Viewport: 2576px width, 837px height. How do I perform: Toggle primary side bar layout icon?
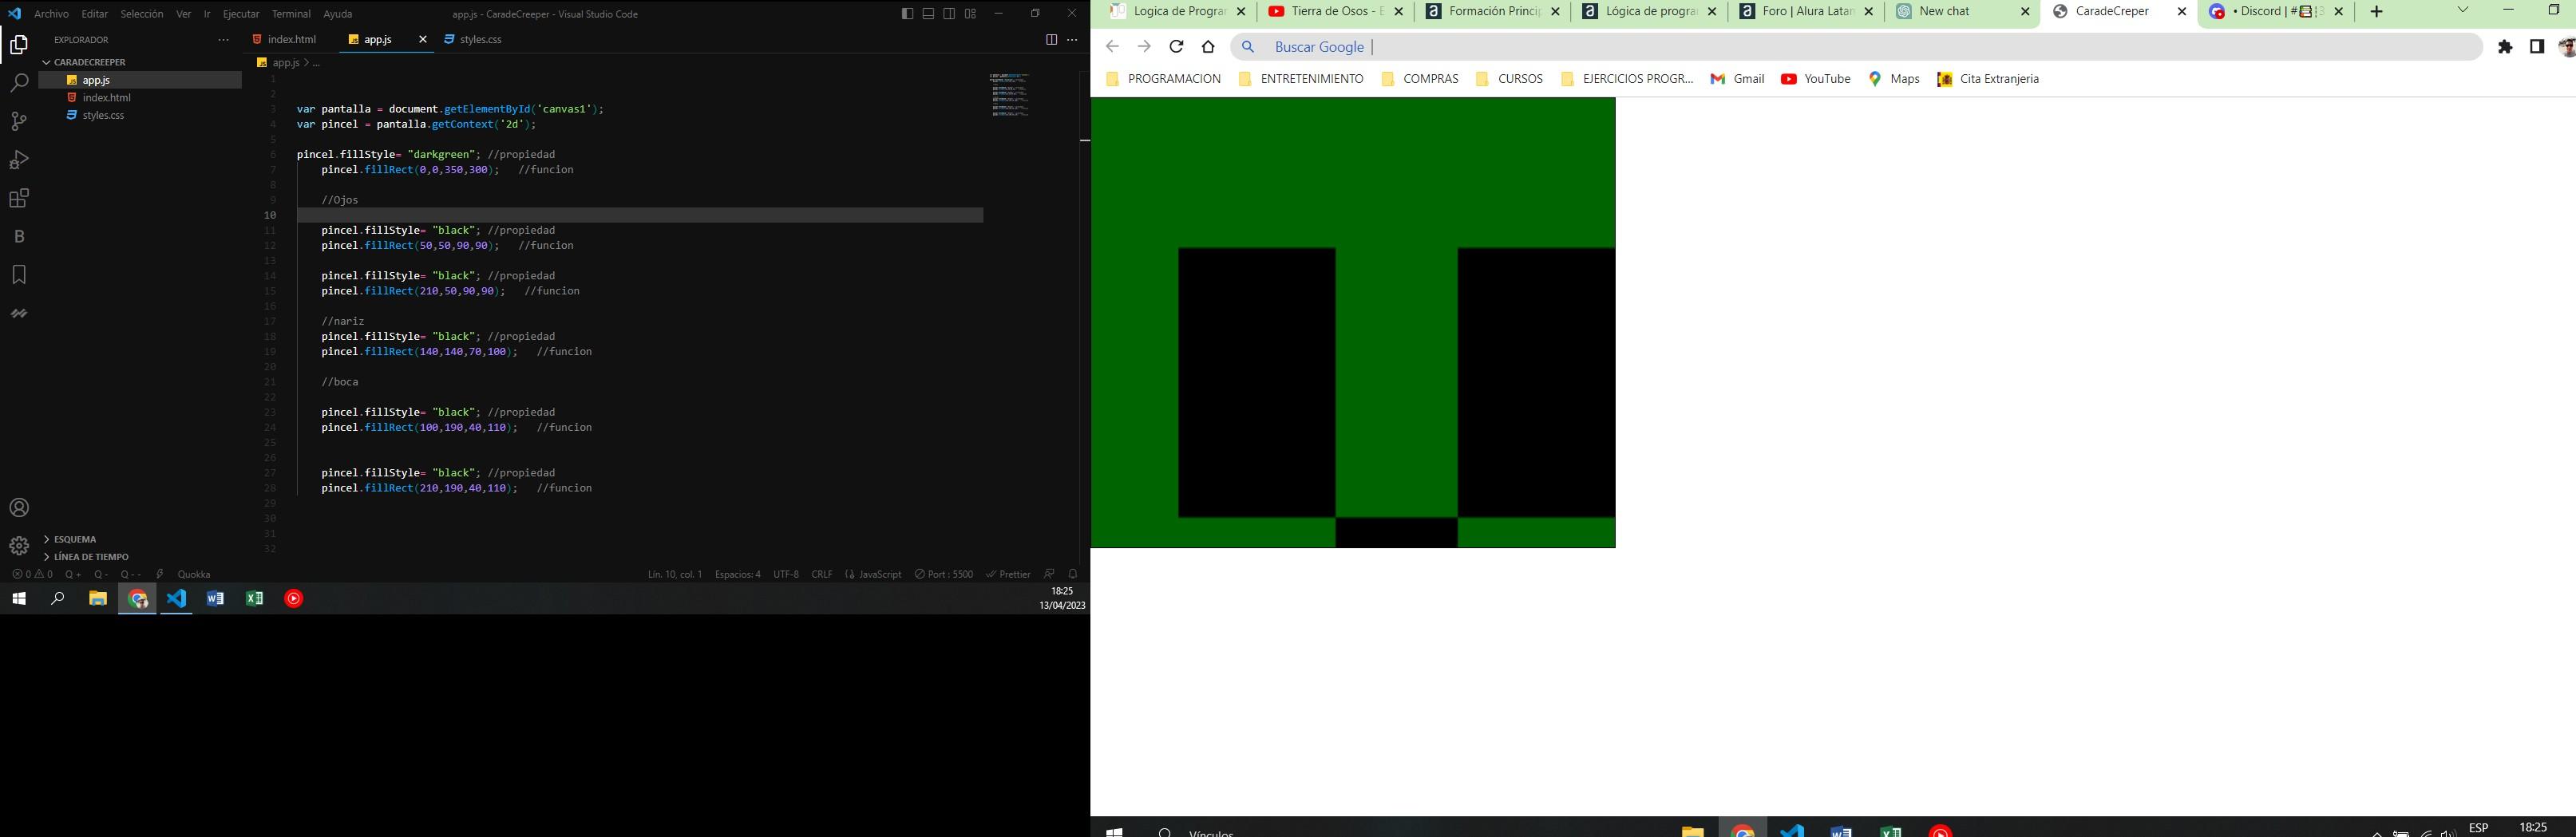point(907,14)
